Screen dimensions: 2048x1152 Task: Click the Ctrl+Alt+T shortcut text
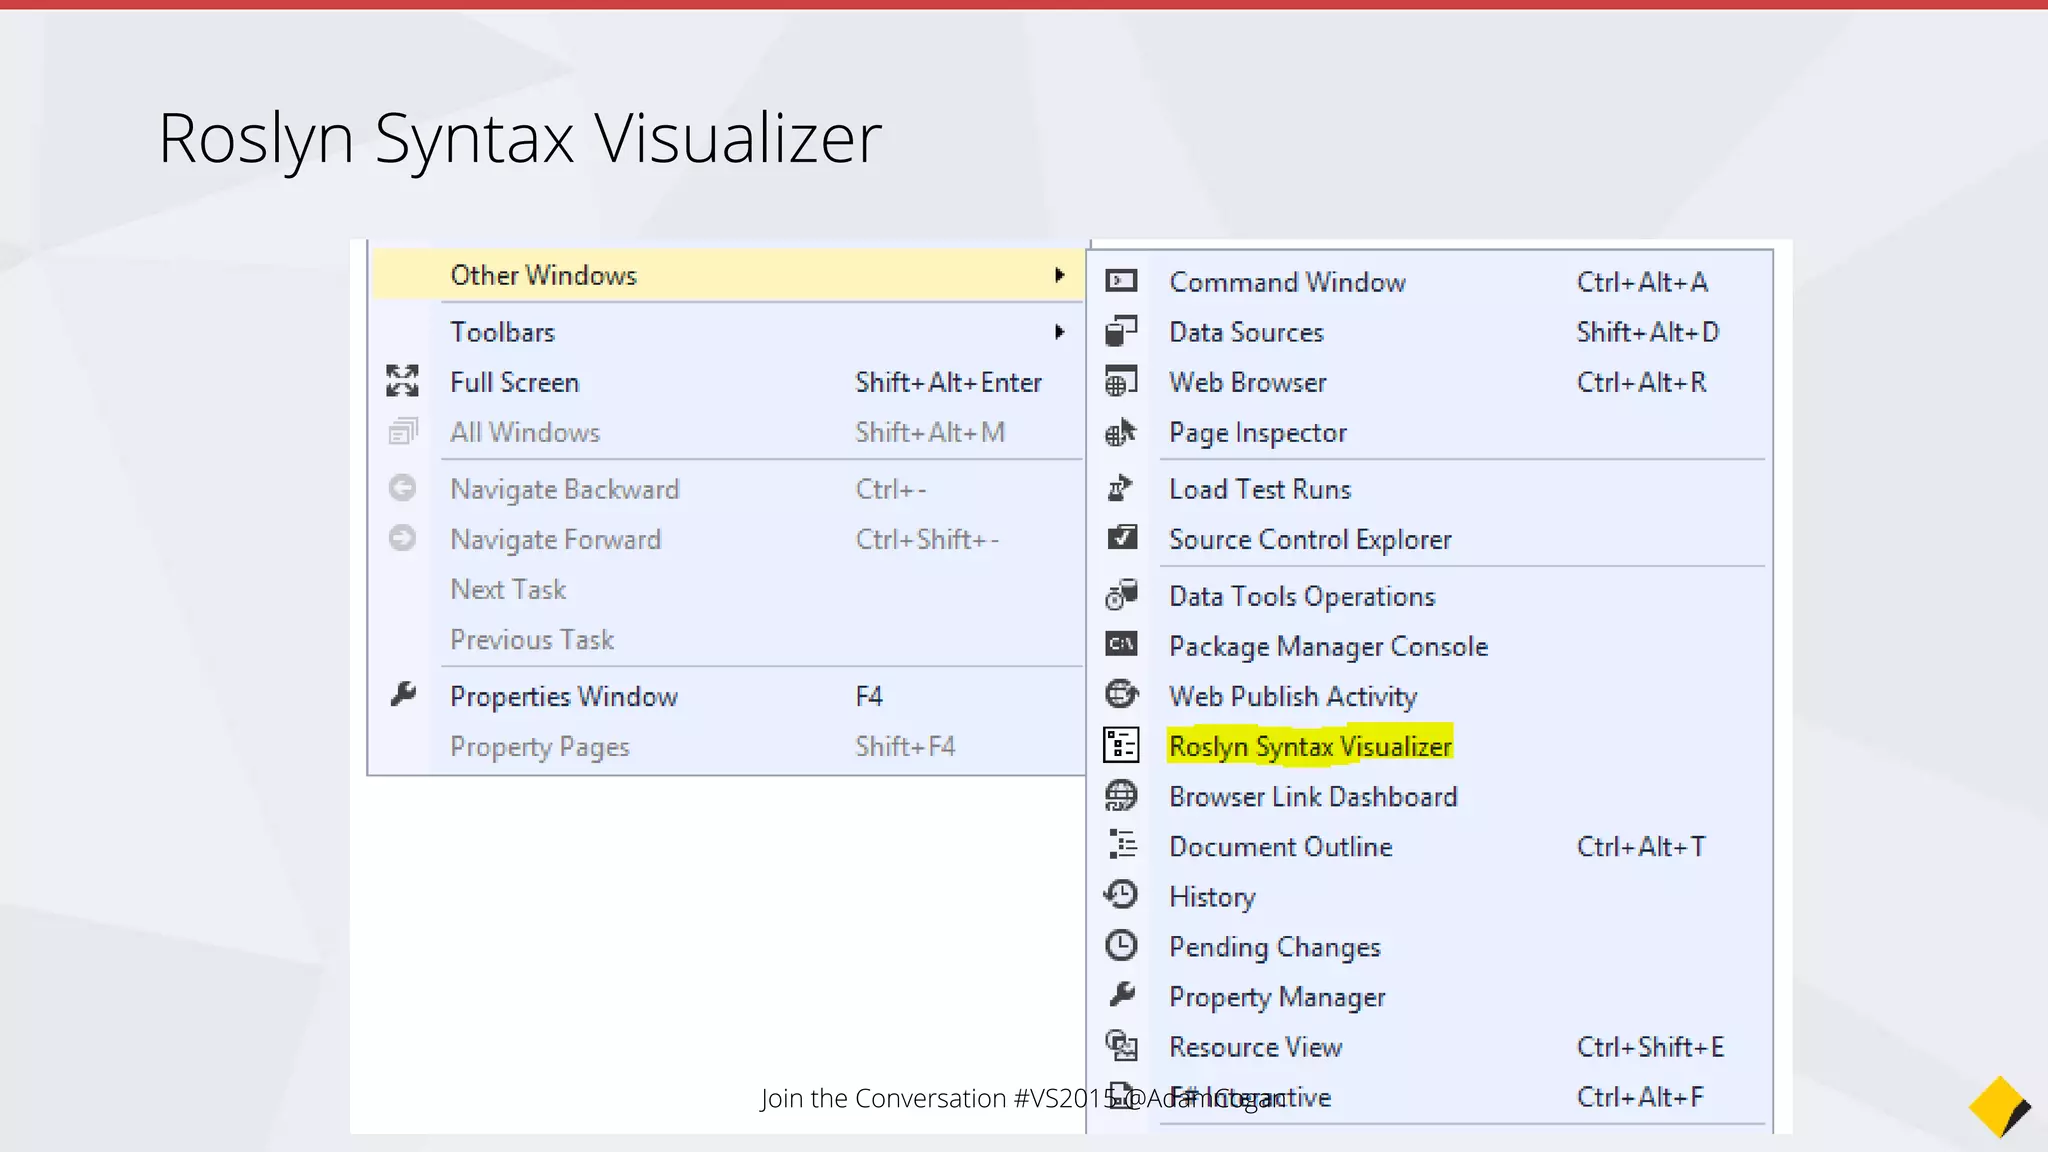[x=1641, y=846]
